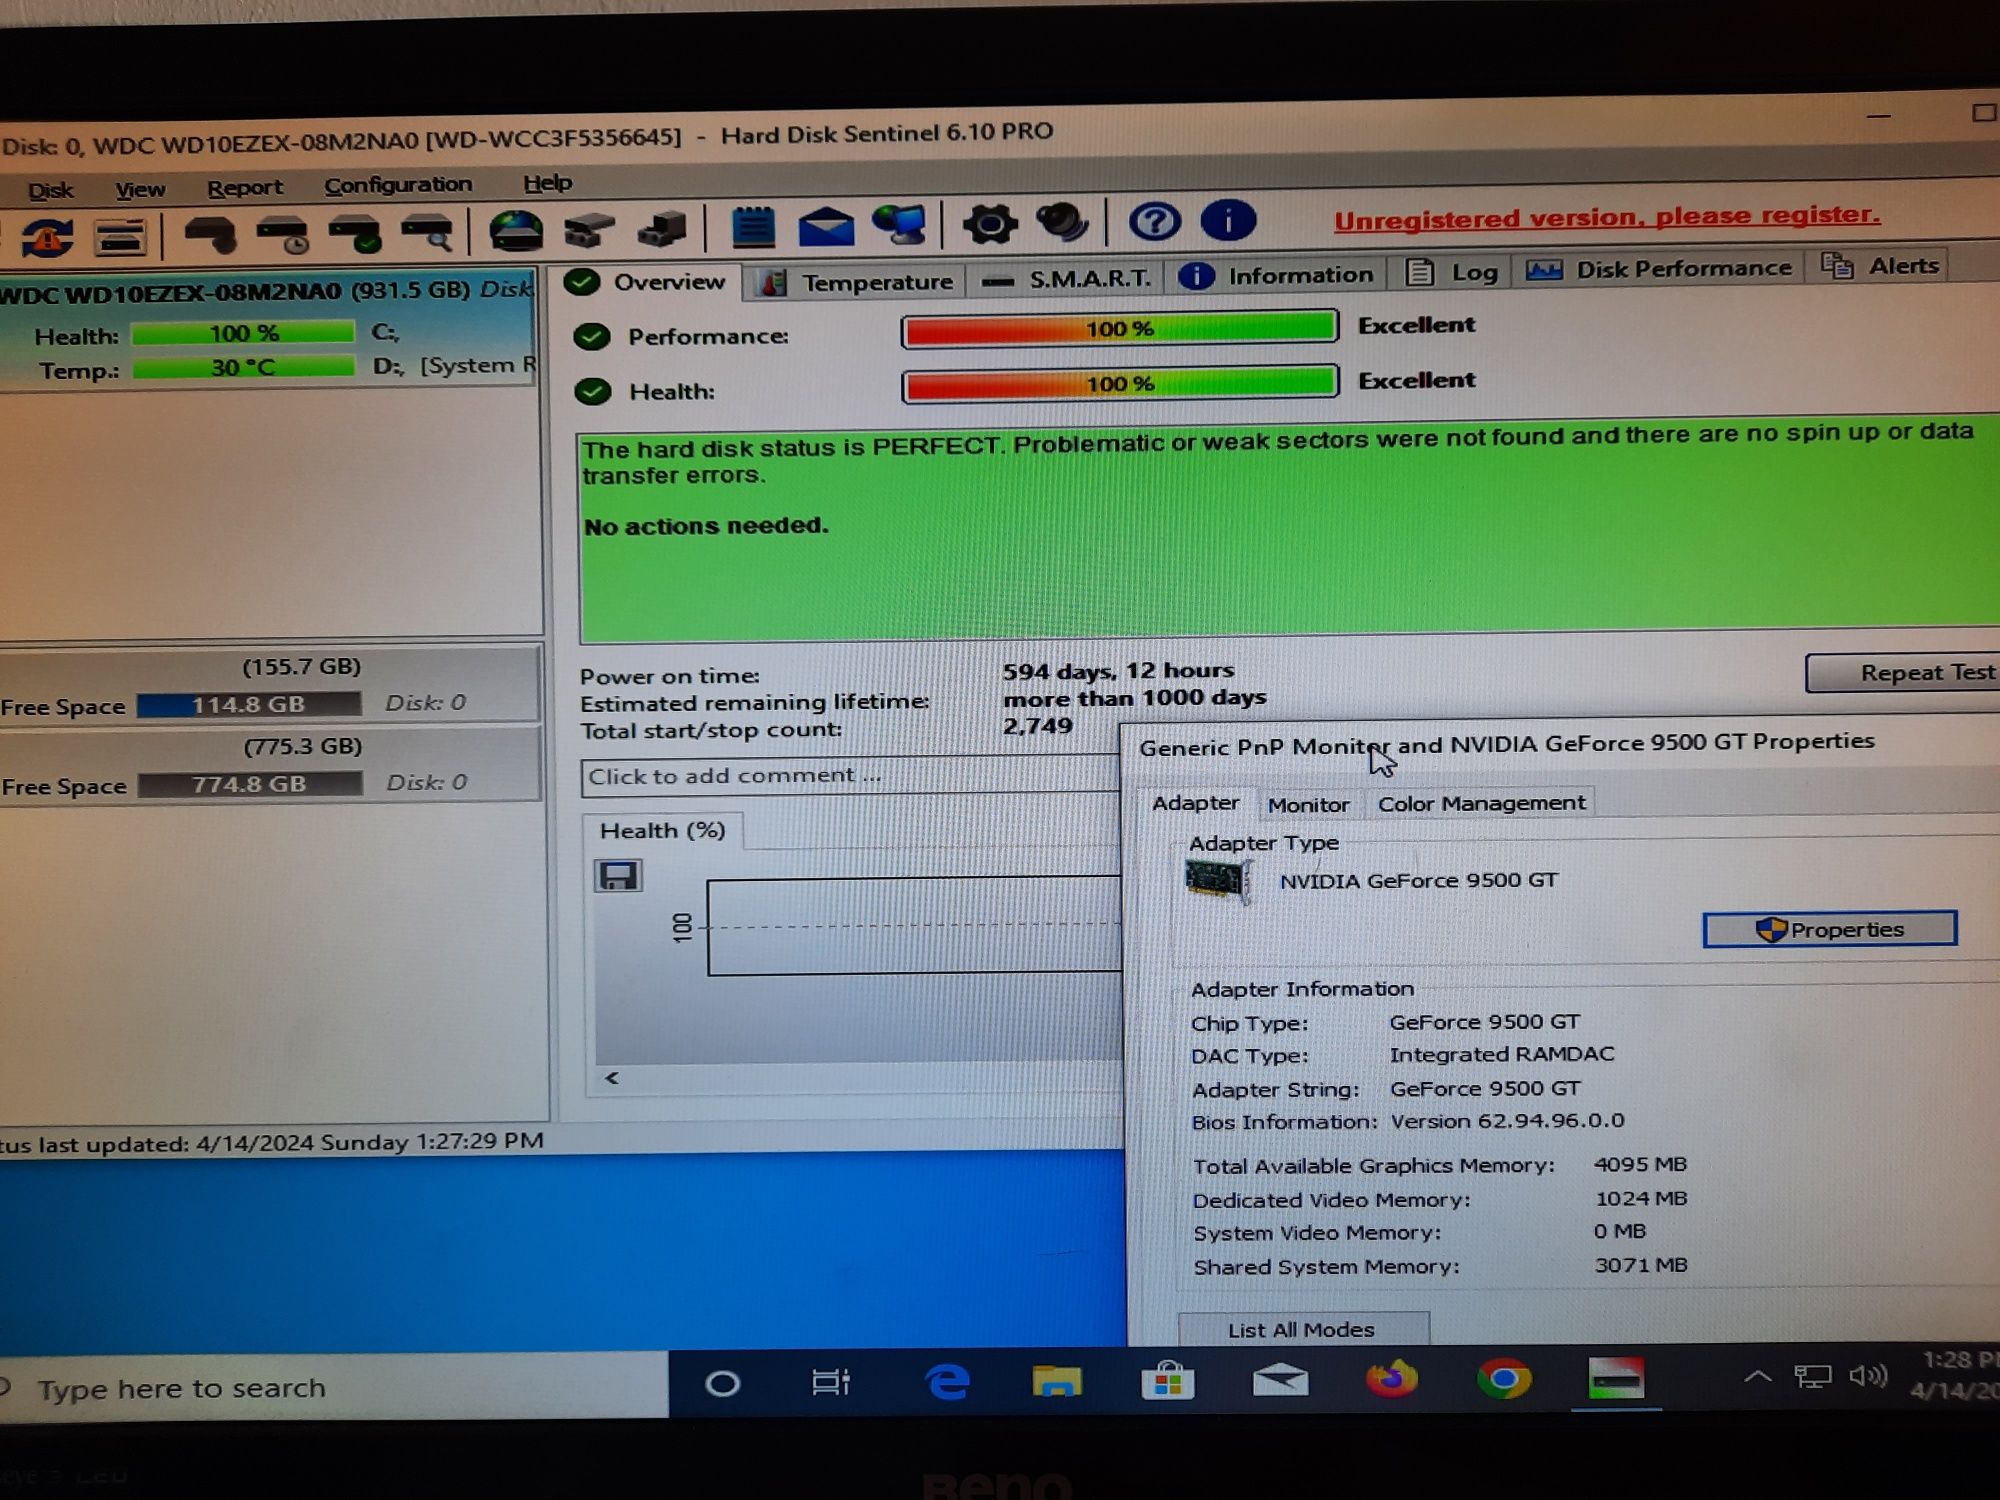Click the 'Click to add comment' field

[849, 776]
